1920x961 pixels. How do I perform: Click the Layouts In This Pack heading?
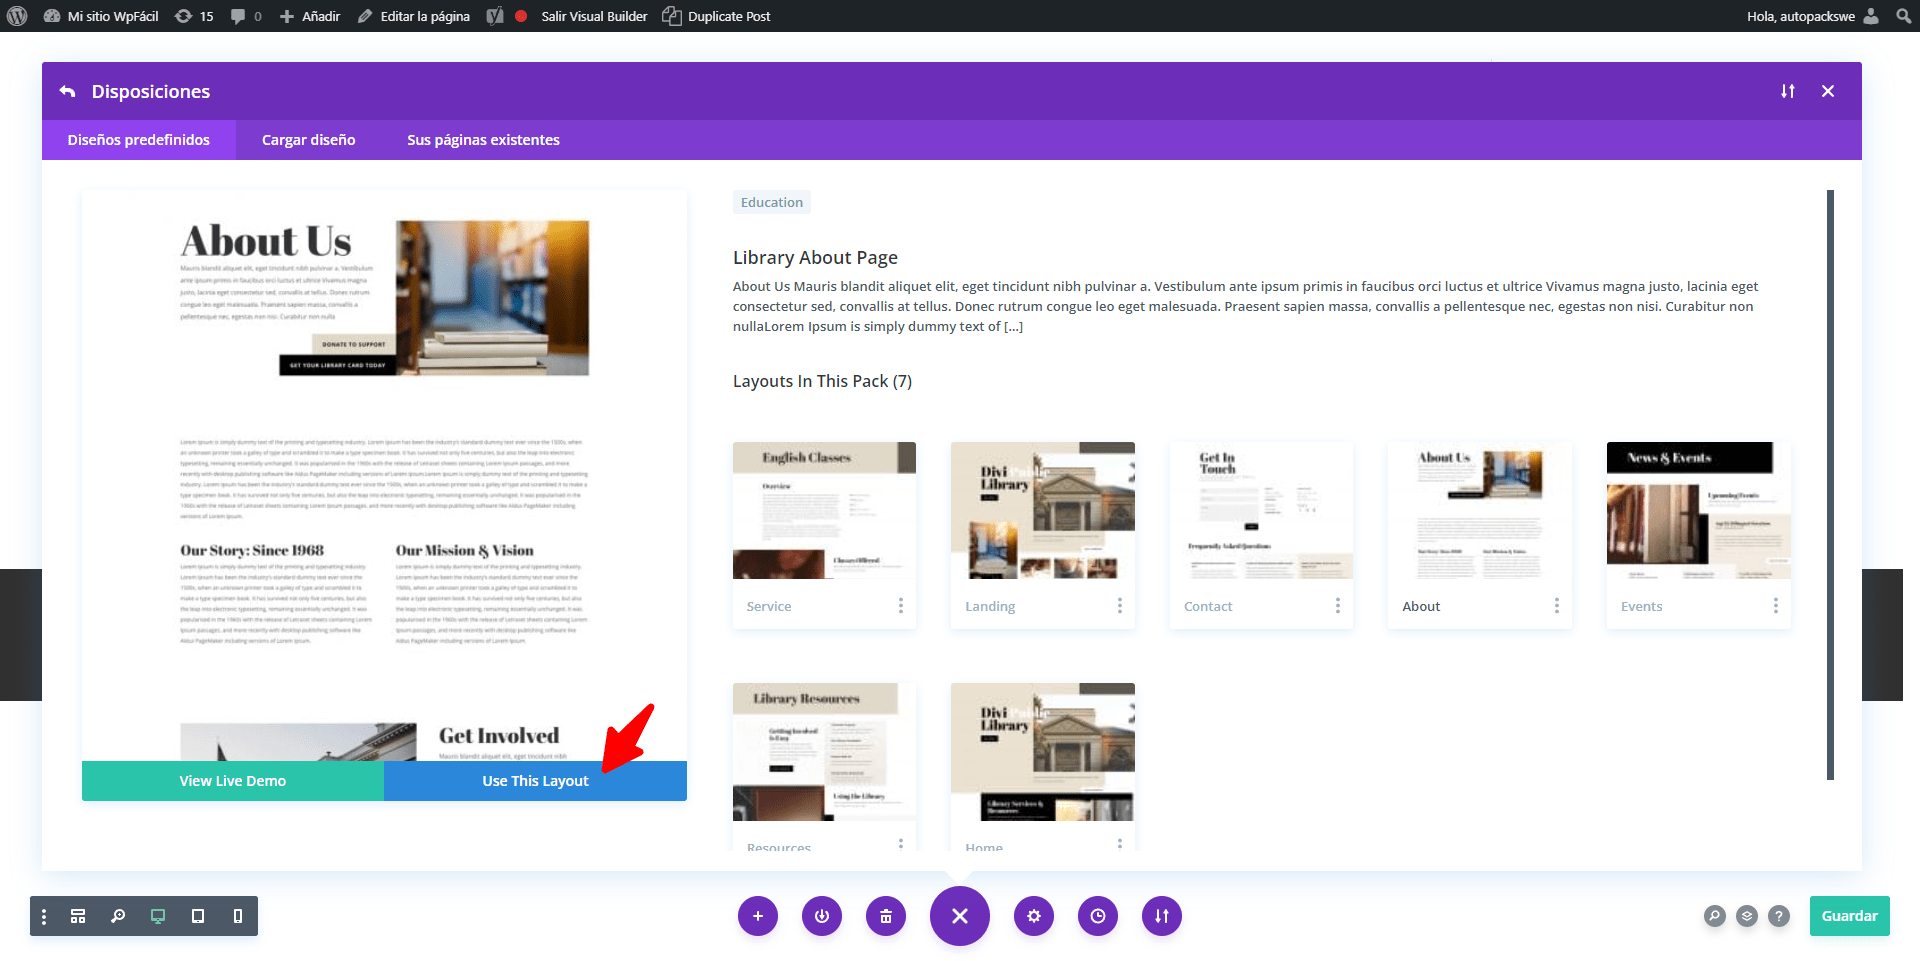[822, 381]
